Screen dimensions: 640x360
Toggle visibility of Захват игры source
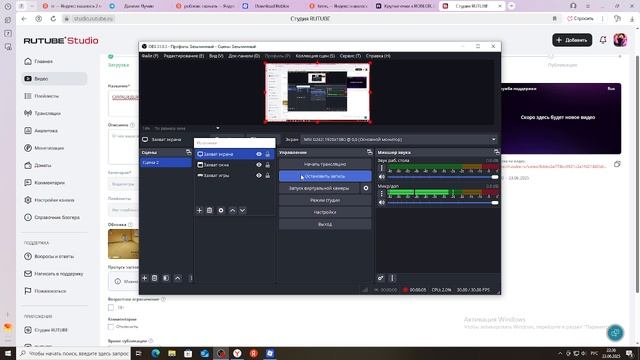point(259,176)
